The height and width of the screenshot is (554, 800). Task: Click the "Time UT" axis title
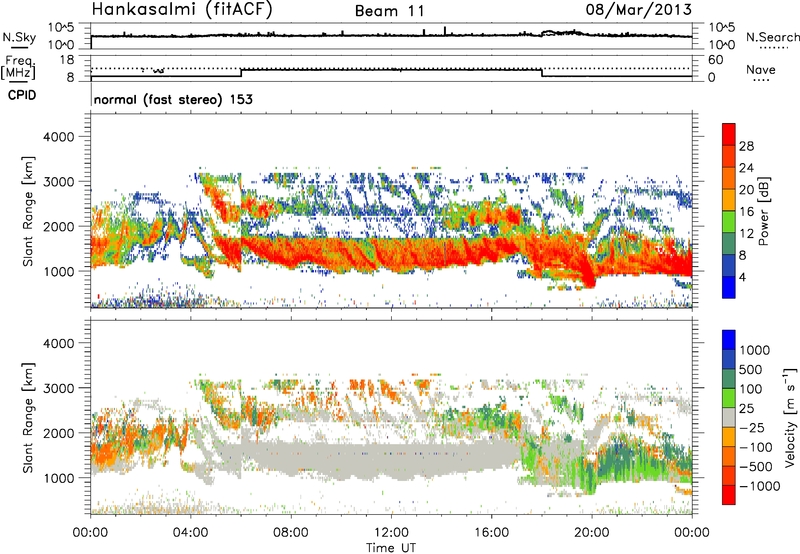pos(391,548)
